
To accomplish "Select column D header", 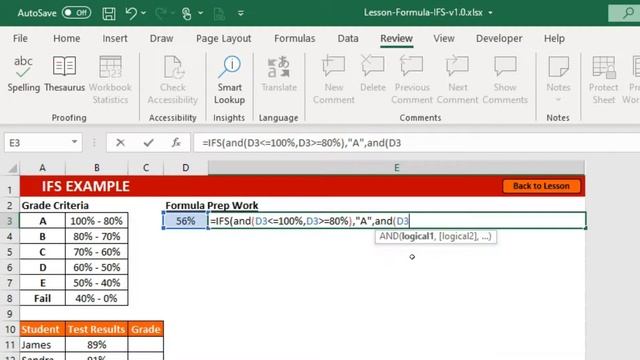I will coord(186,168).
